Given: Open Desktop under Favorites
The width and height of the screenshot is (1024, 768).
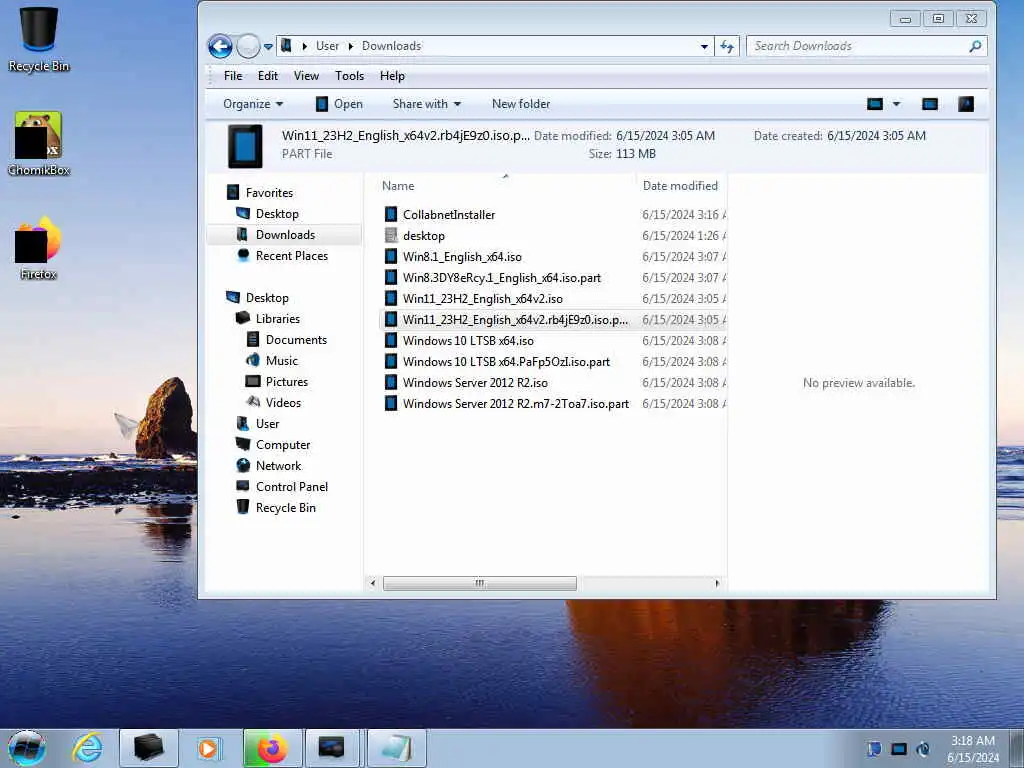Looking at the screenshot, I should click(x=276, y=214).
